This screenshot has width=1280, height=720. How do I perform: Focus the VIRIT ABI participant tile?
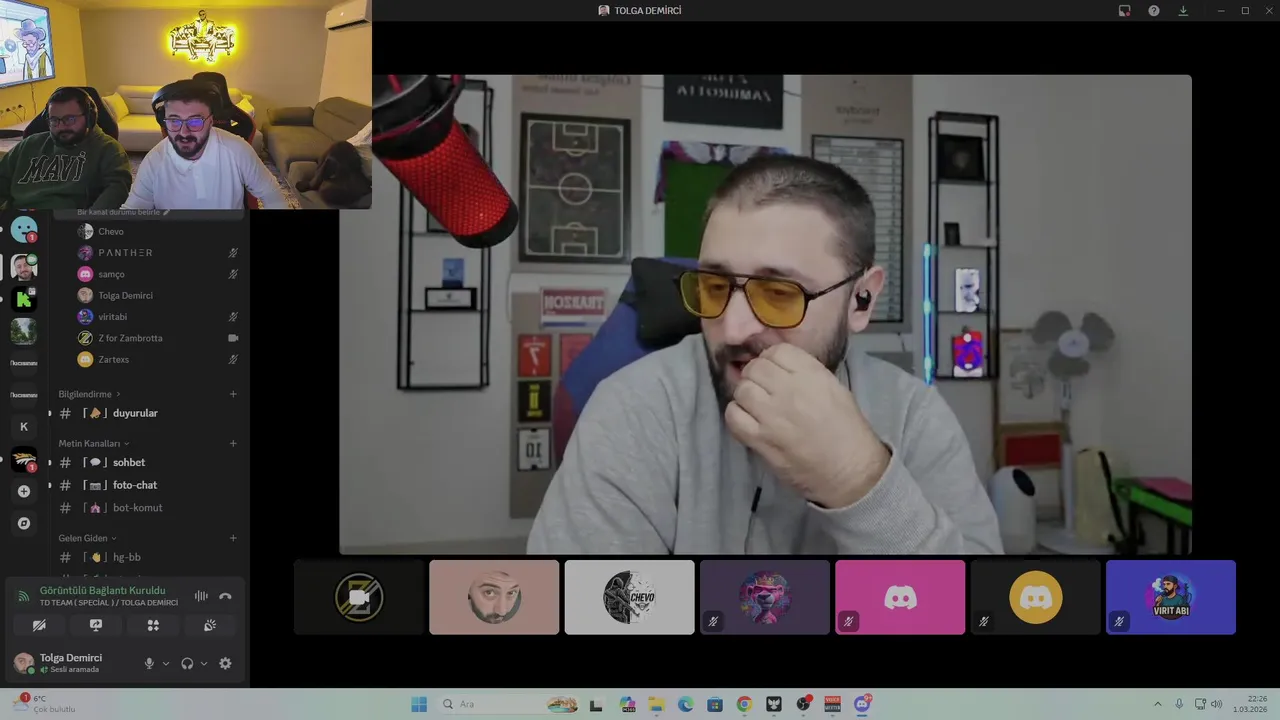[1171, 597]
